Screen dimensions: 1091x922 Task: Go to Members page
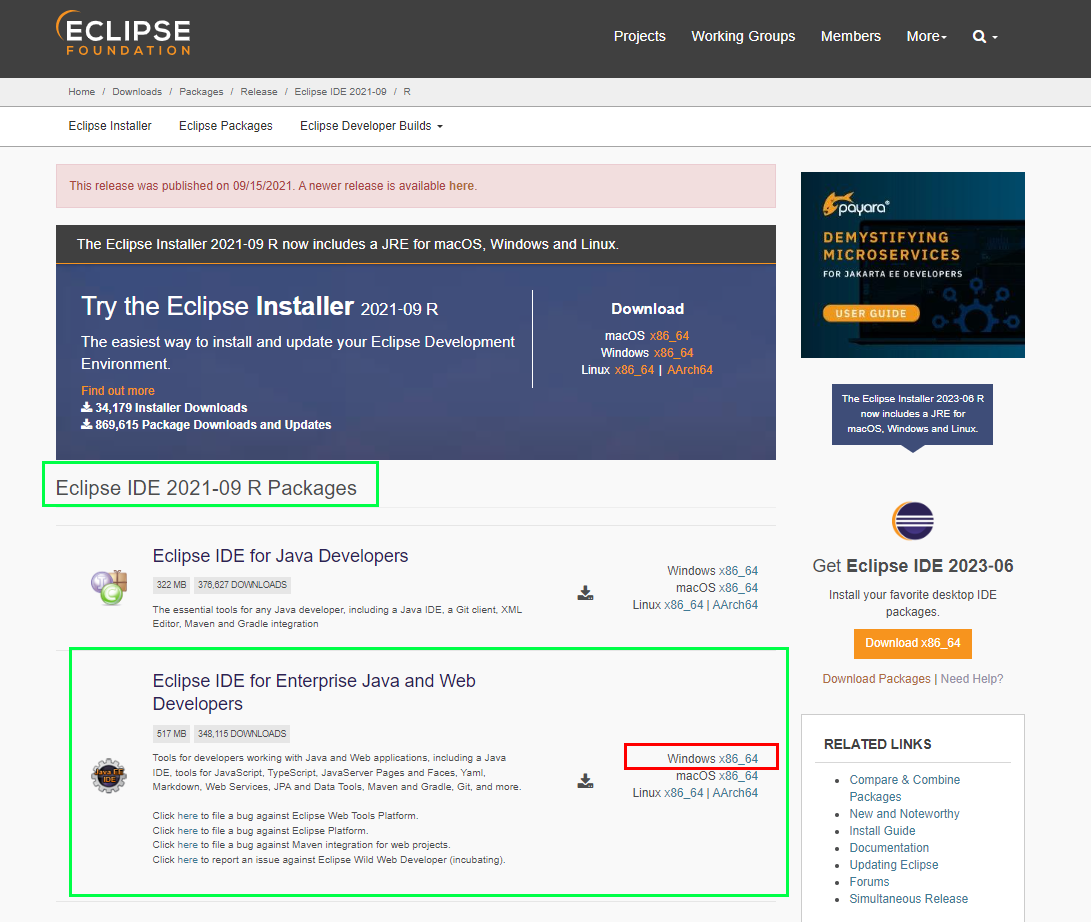click(850, 36)
